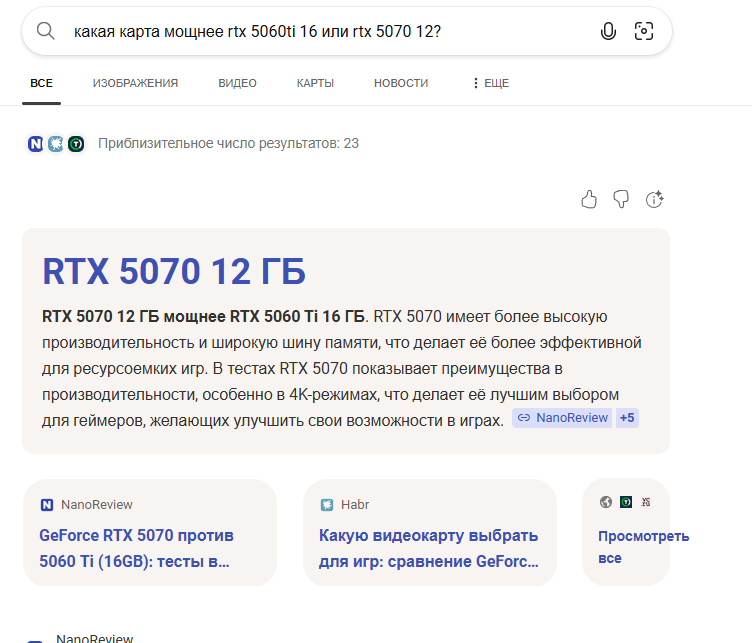Click the green circle source icon near results count
Image resolution: width=752 pixels, height=643 pixels.
click(76, 143)
